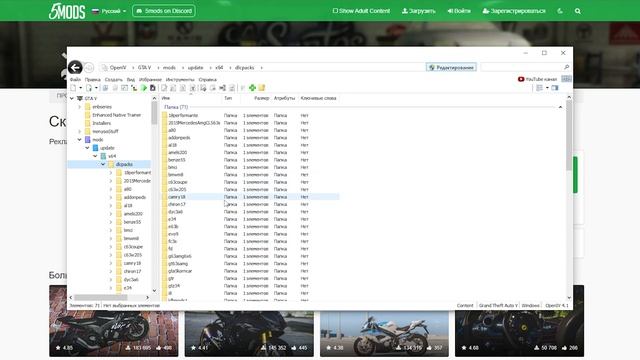This screenshot has width=640, height=360.
Task: Click the first blank-page New icon in toolbar
Action: (x=73, y=88)
